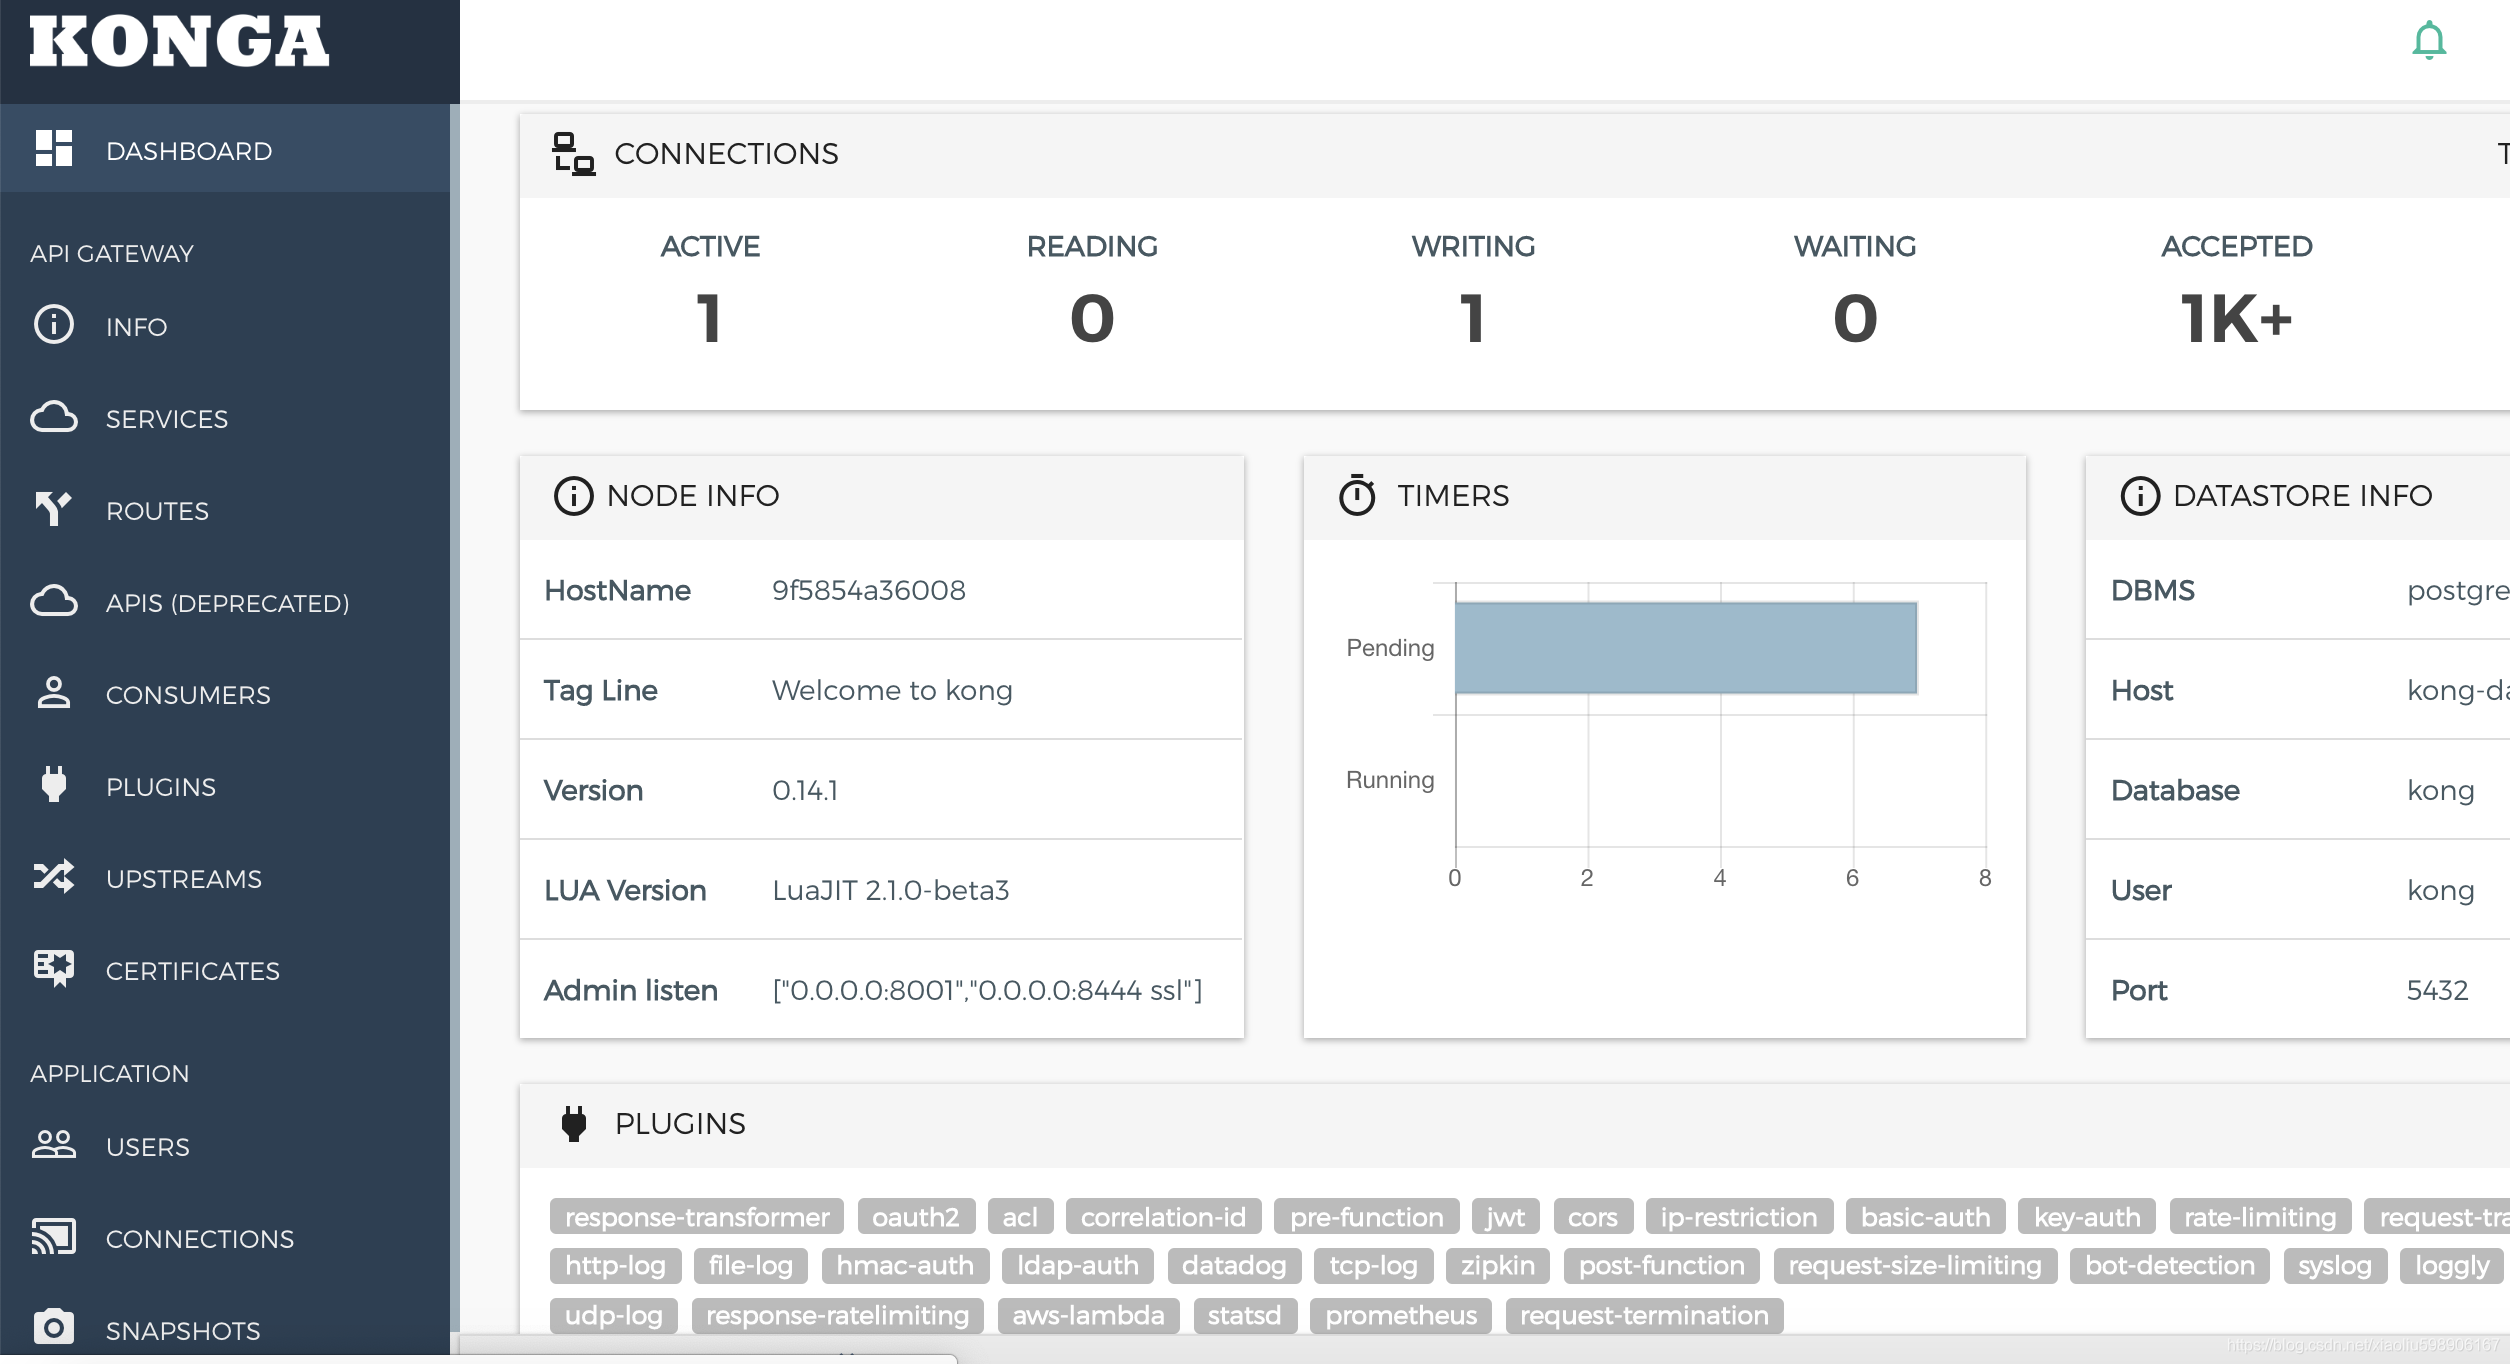
Task: Click the Timers stopwatch icon
Action: (x=1357, y=495)
